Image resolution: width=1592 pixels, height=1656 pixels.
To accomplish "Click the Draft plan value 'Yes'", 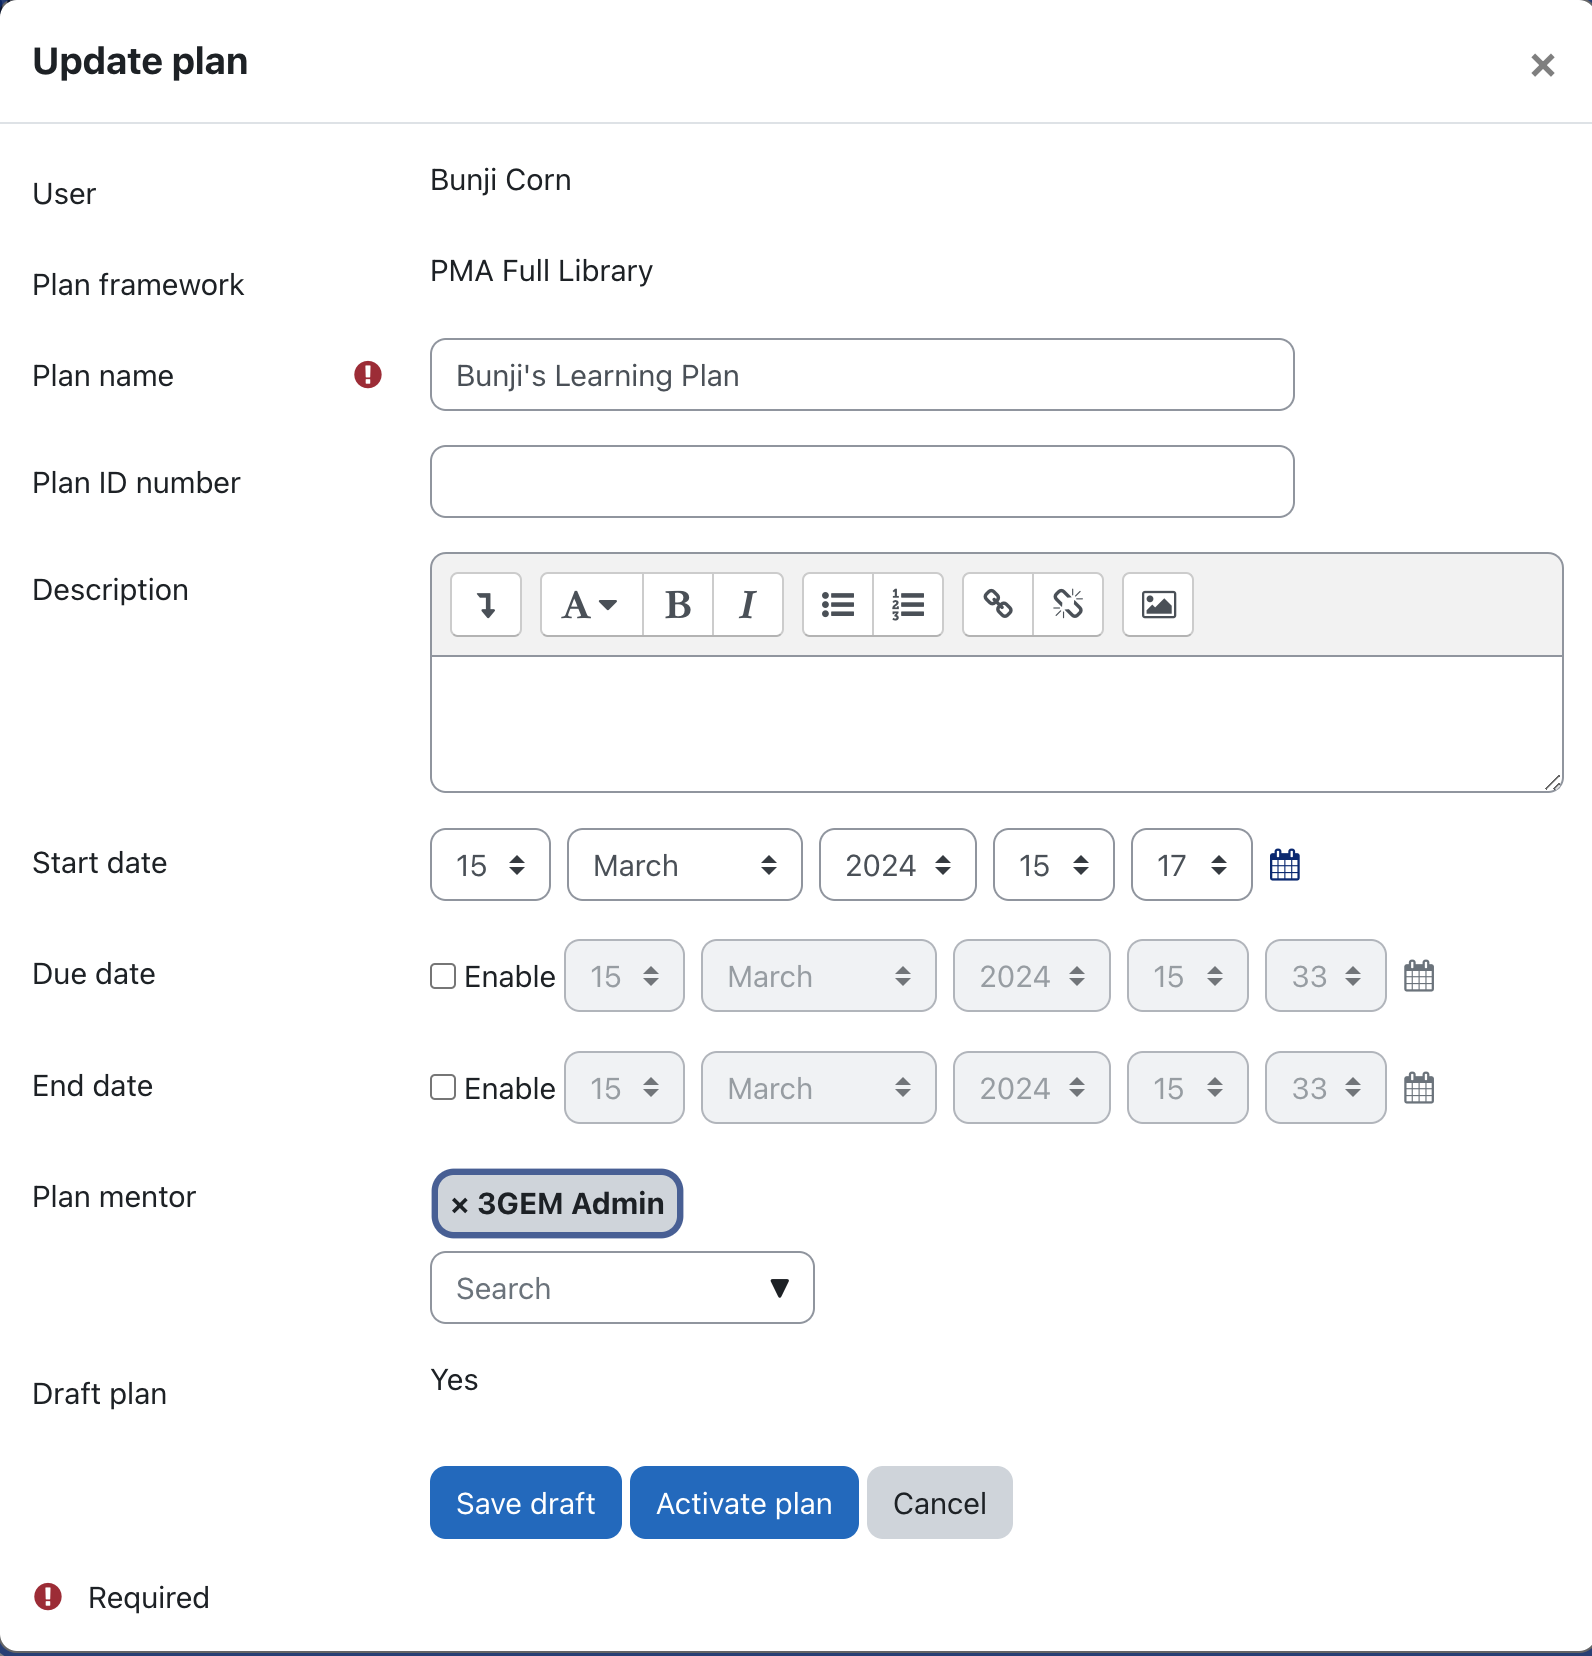I will [455, 1380].
